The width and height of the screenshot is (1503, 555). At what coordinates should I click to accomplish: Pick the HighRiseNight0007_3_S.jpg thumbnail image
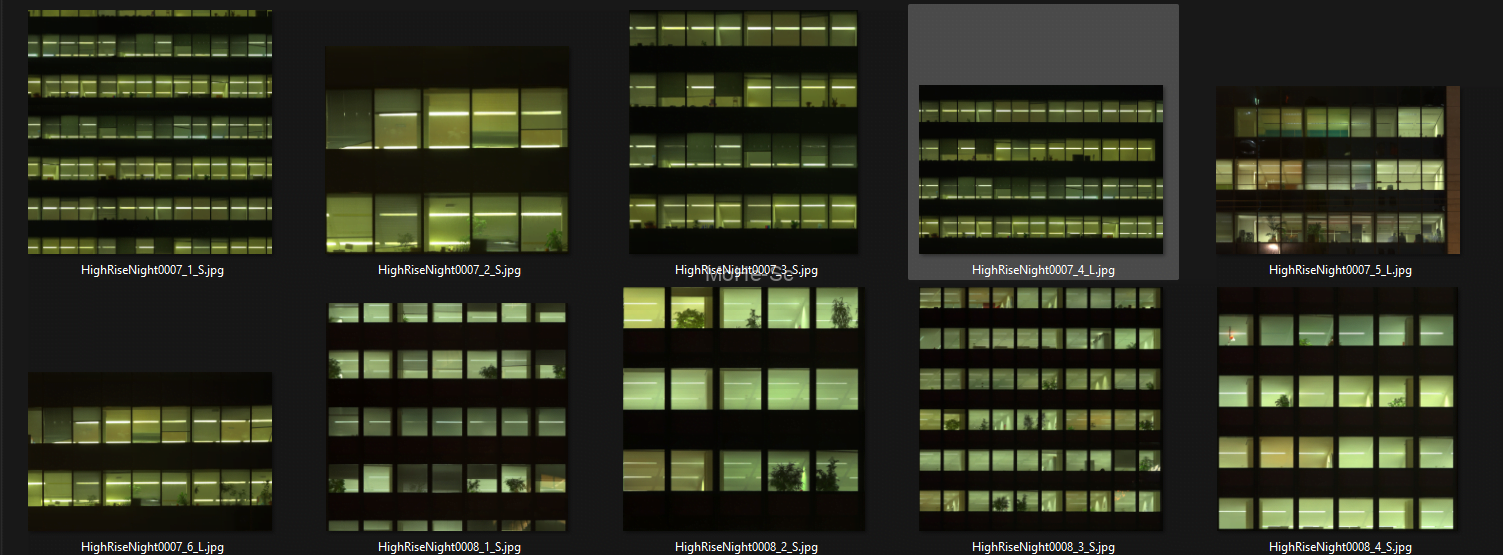click(743, 132)
